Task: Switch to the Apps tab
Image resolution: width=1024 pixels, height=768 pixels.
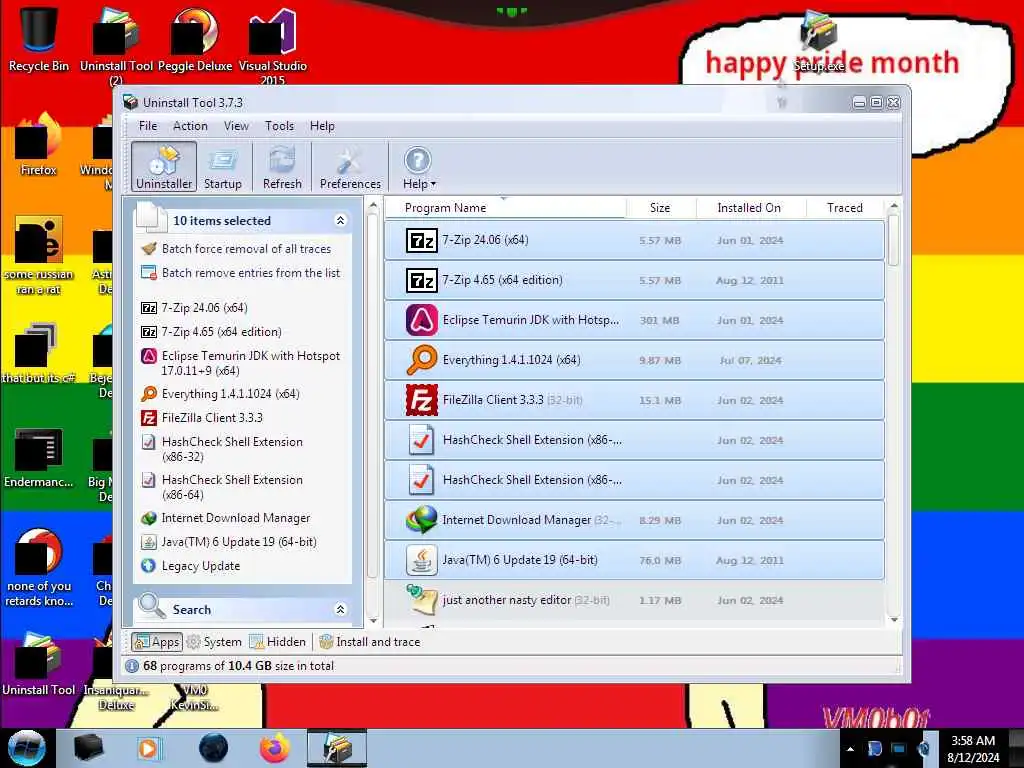Action: [156, 642]
